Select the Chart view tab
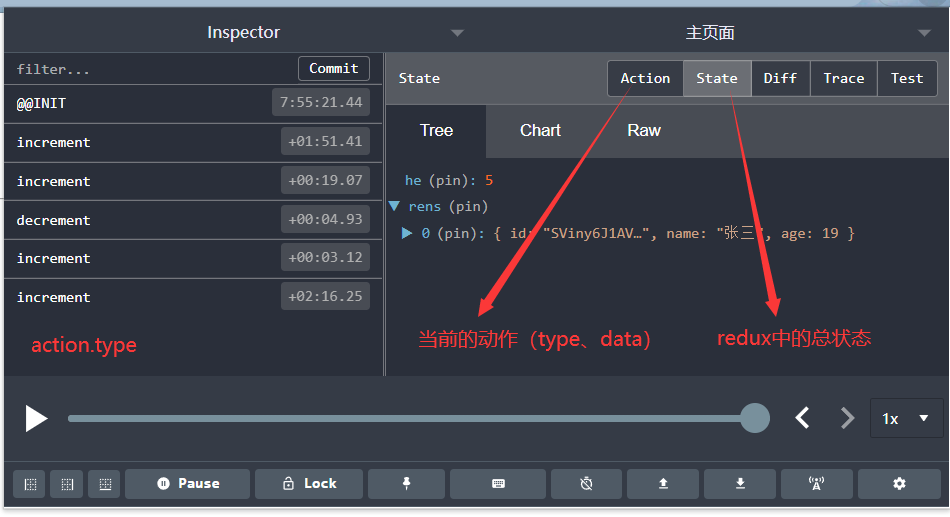Viewport: 950px width, 517px height. 540,130
